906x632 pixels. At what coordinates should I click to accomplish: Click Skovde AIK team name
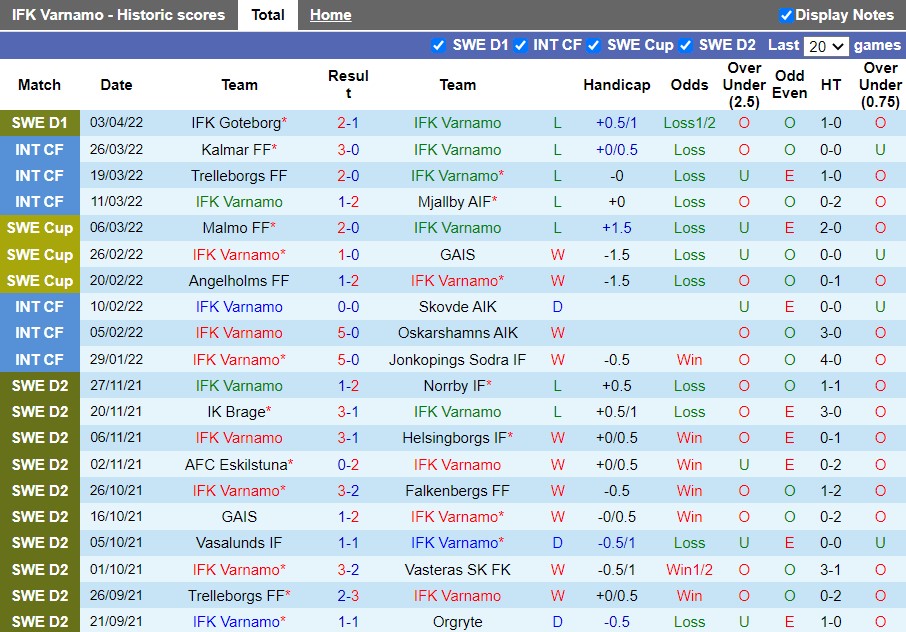pos(457,307)
